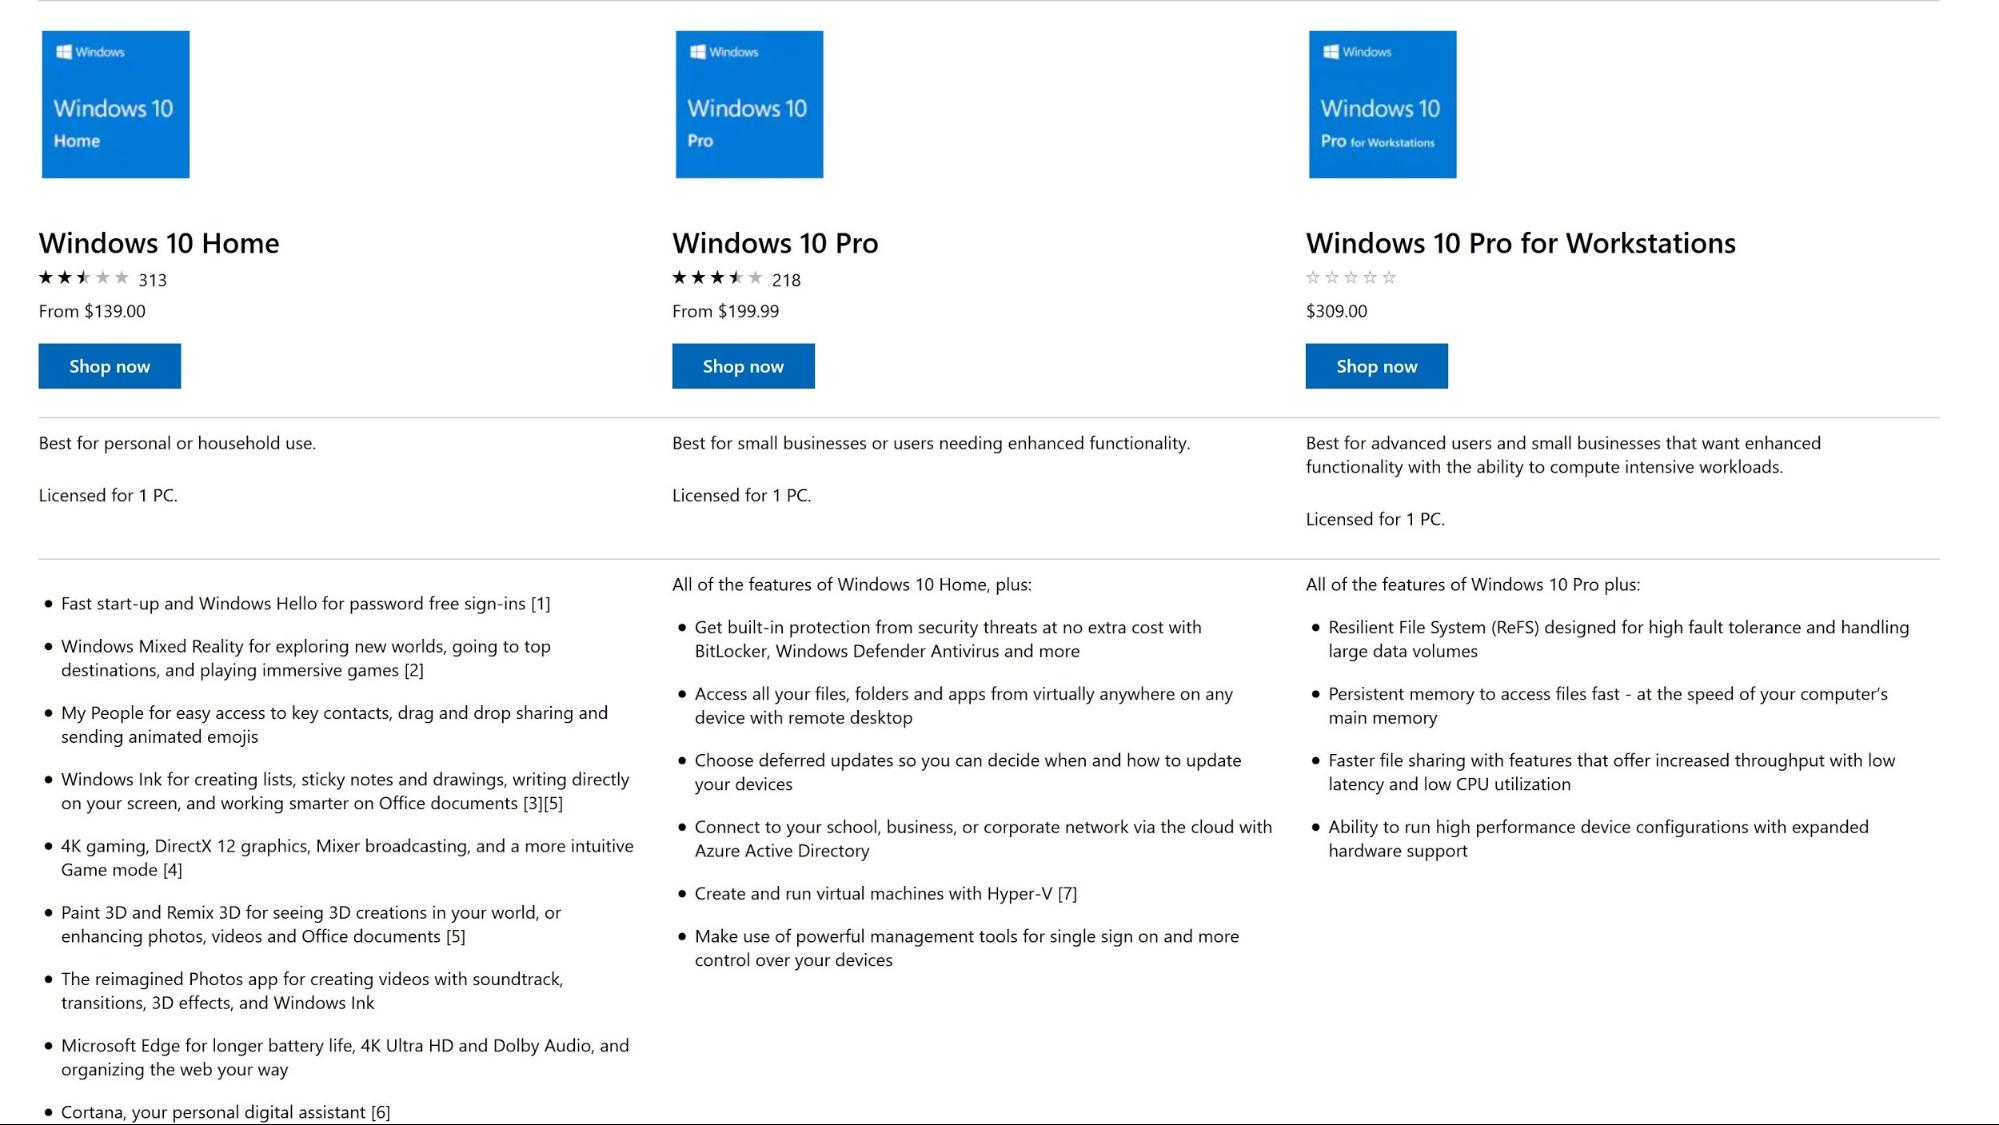The width and height of the screenshot is (1999, 1125).
Task: Shop now for Windows 10 Pro for Workstations
Action: click(1376, 366)
